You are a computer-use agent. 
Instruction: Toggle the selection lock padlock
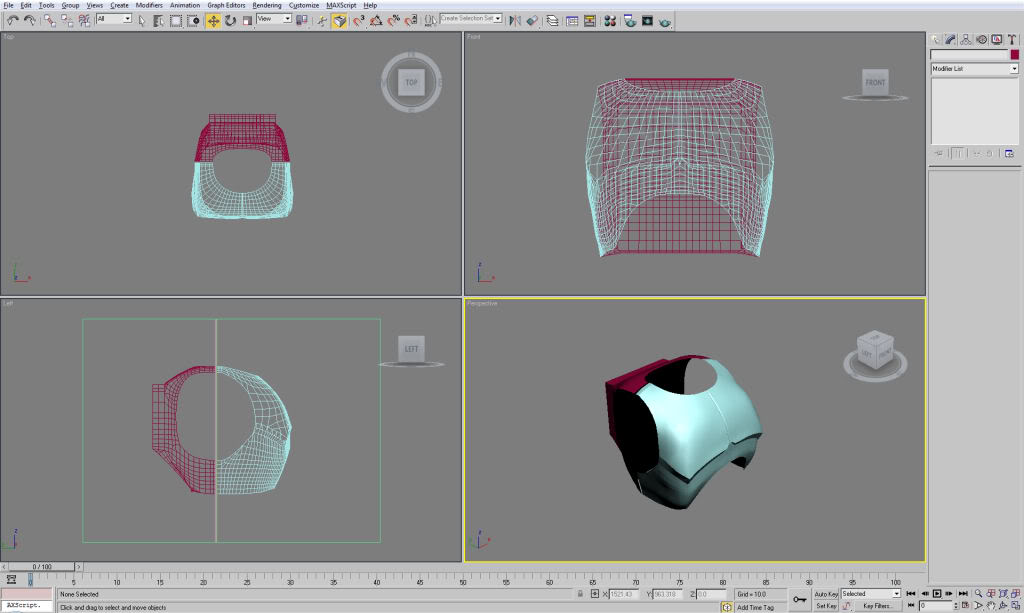click(x=580, y=594)
